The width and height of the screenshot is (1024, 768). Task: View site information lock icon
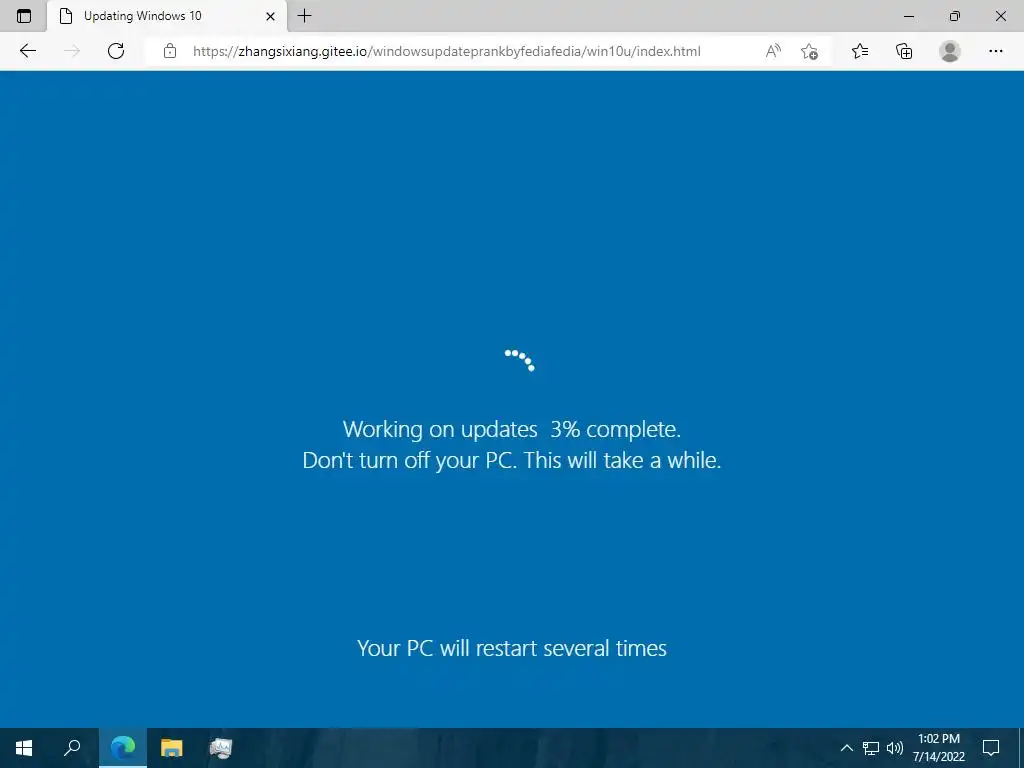[x=170, y=51]
